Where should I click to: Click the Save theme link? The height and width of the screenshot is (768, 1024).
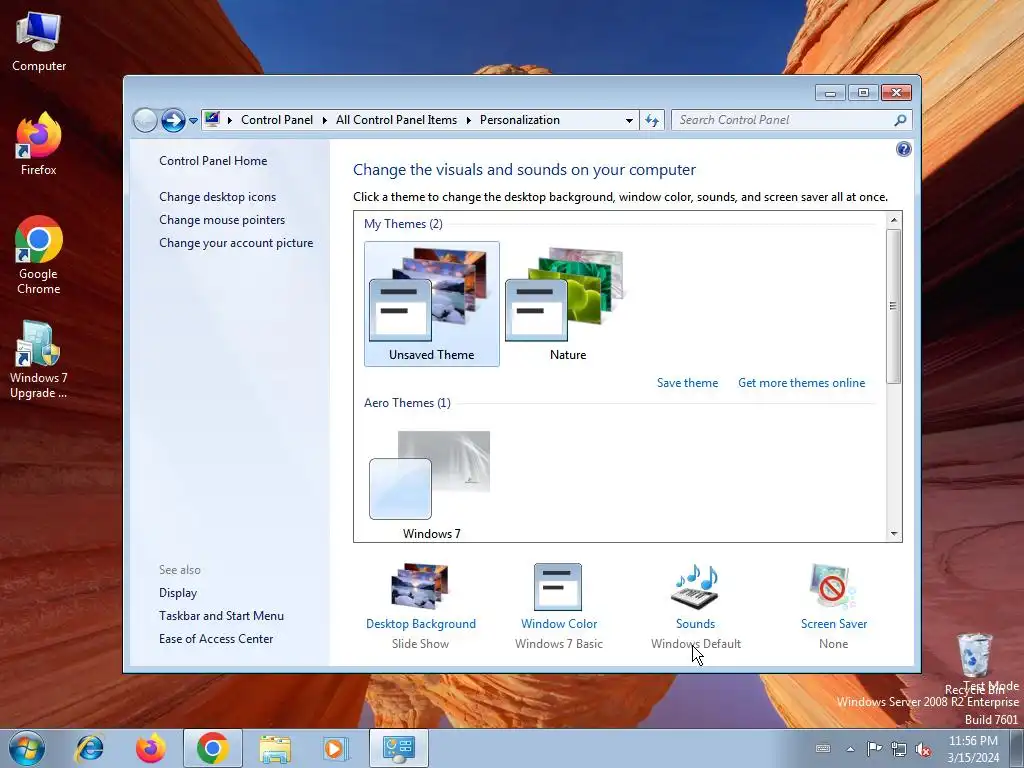[x=687, y=383]
